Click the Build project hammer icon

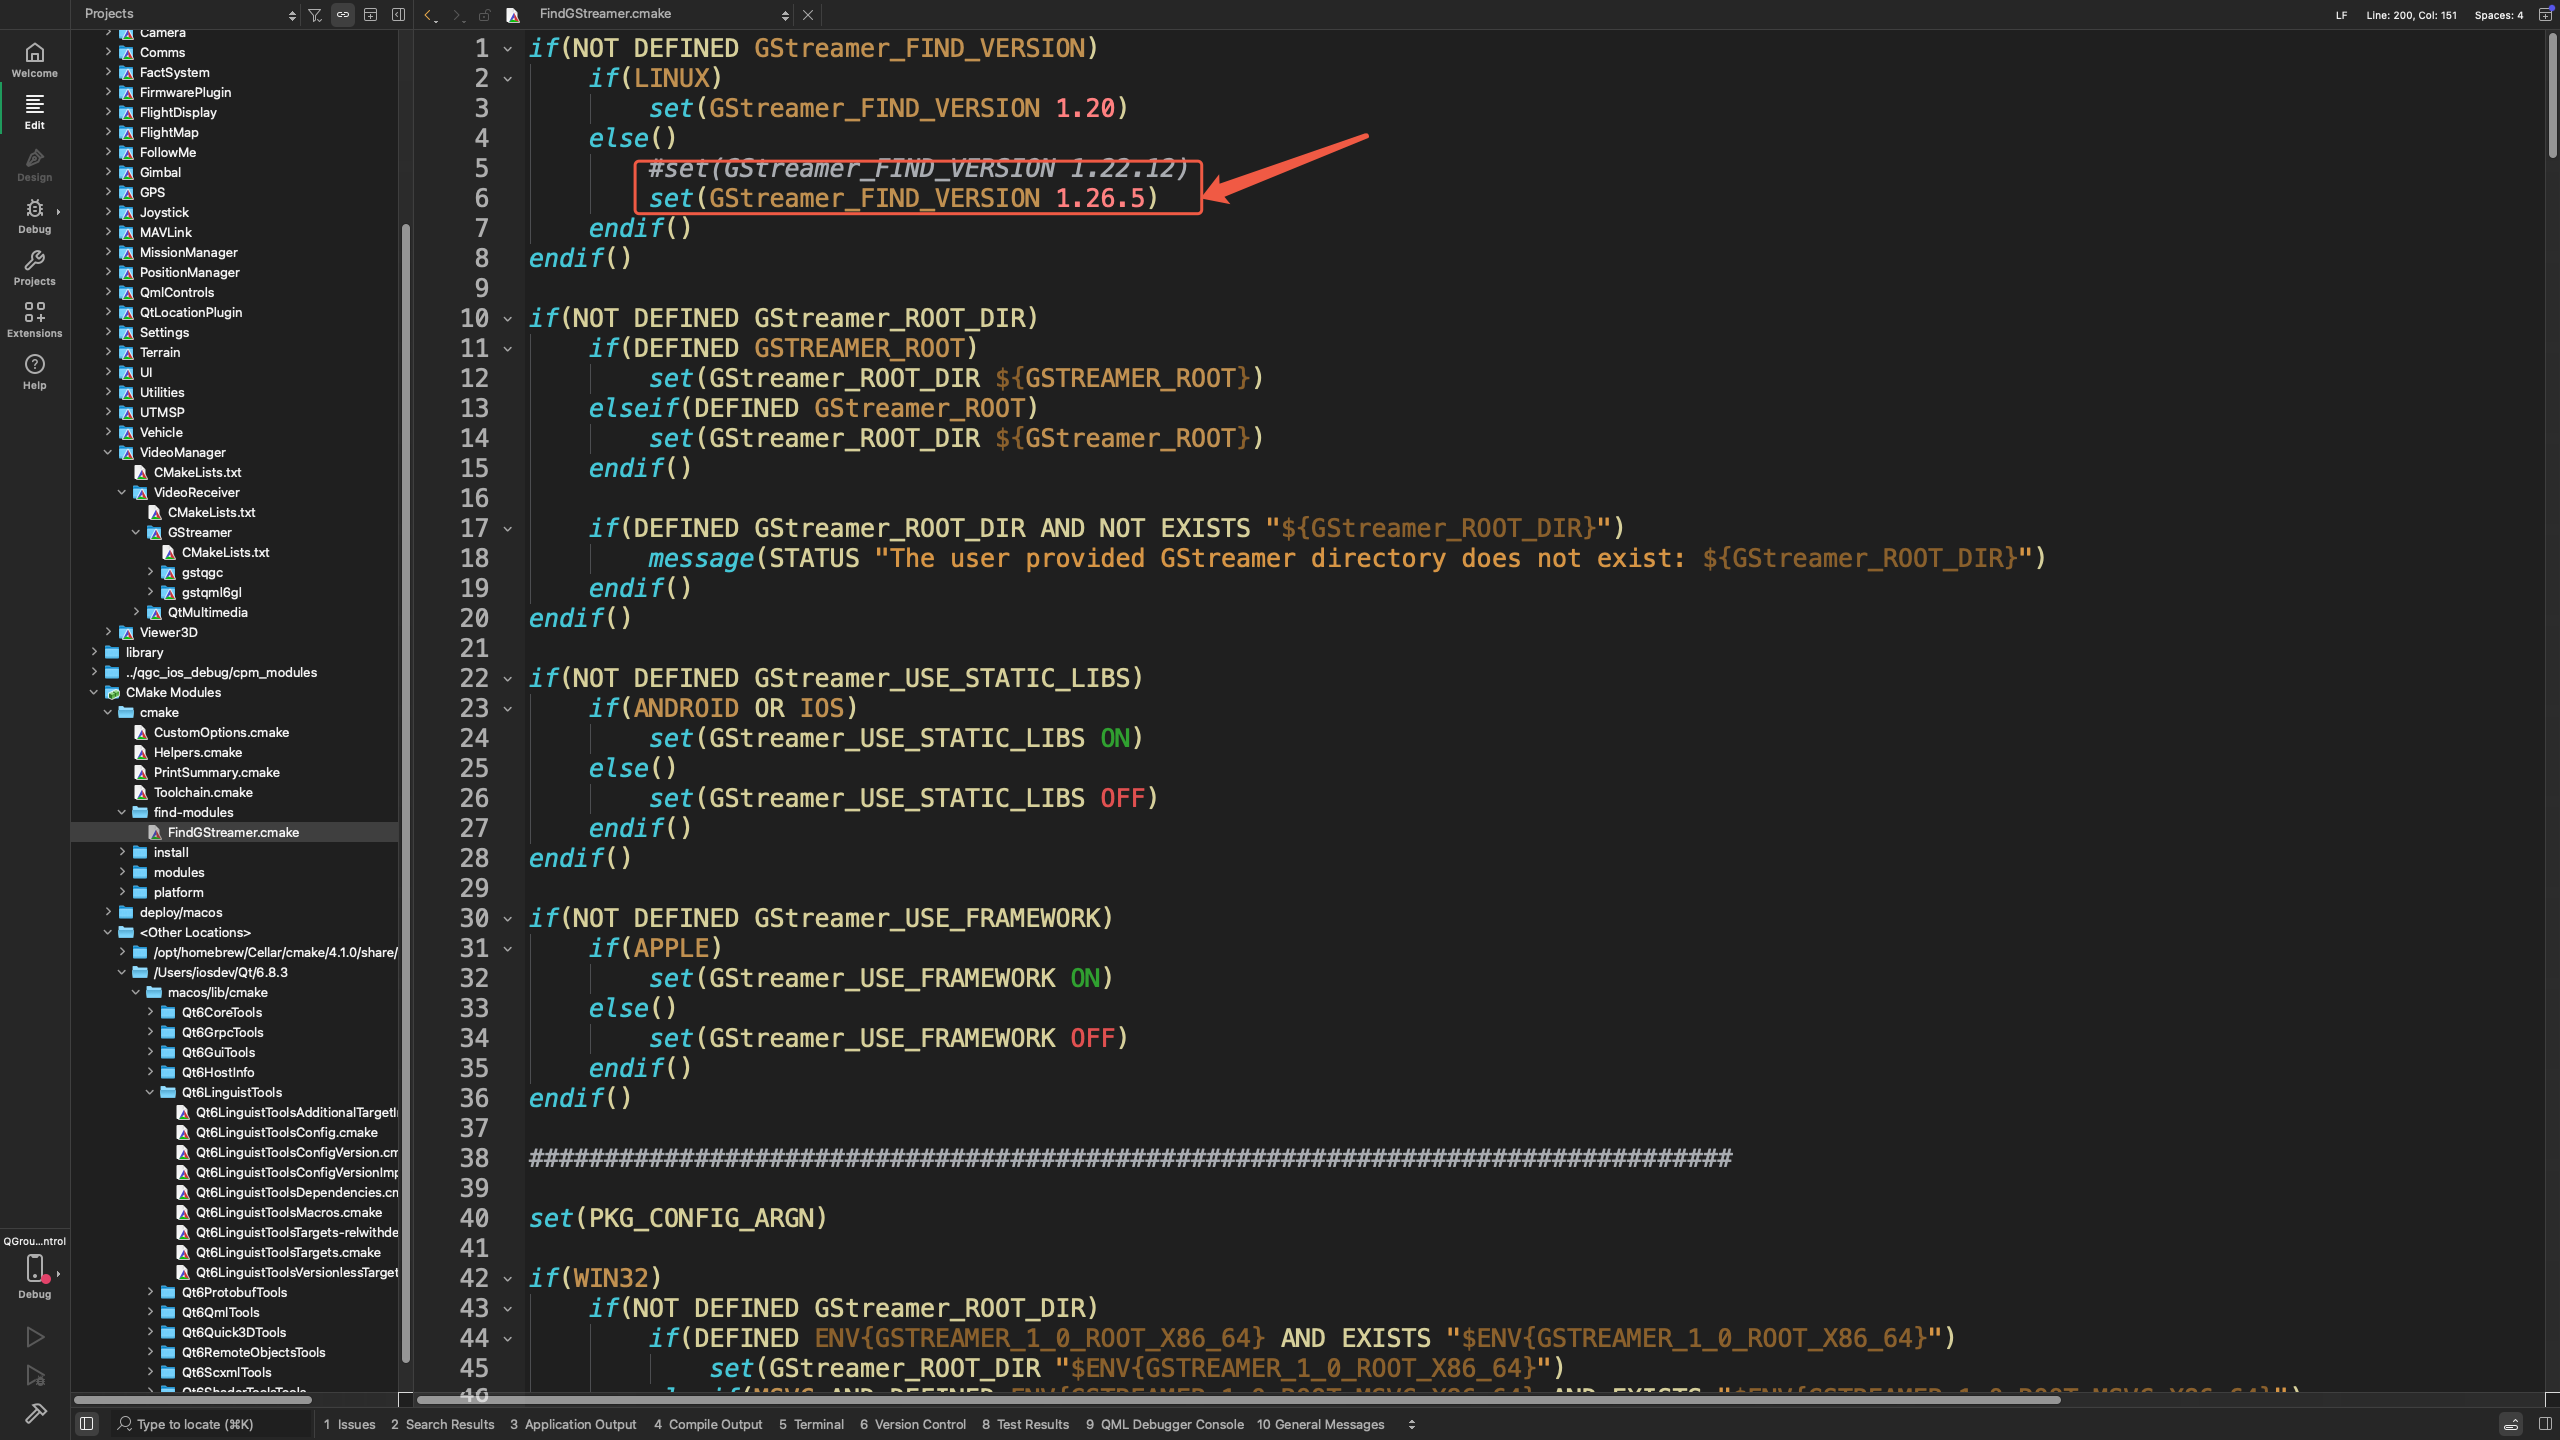coord(35,1413)
